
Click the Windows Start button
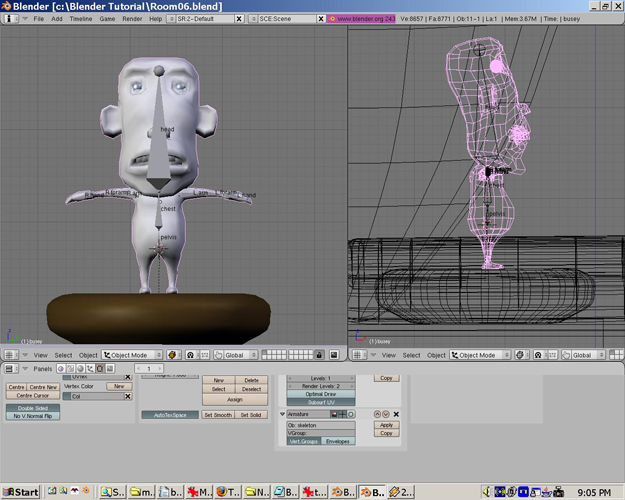(21, 492)
